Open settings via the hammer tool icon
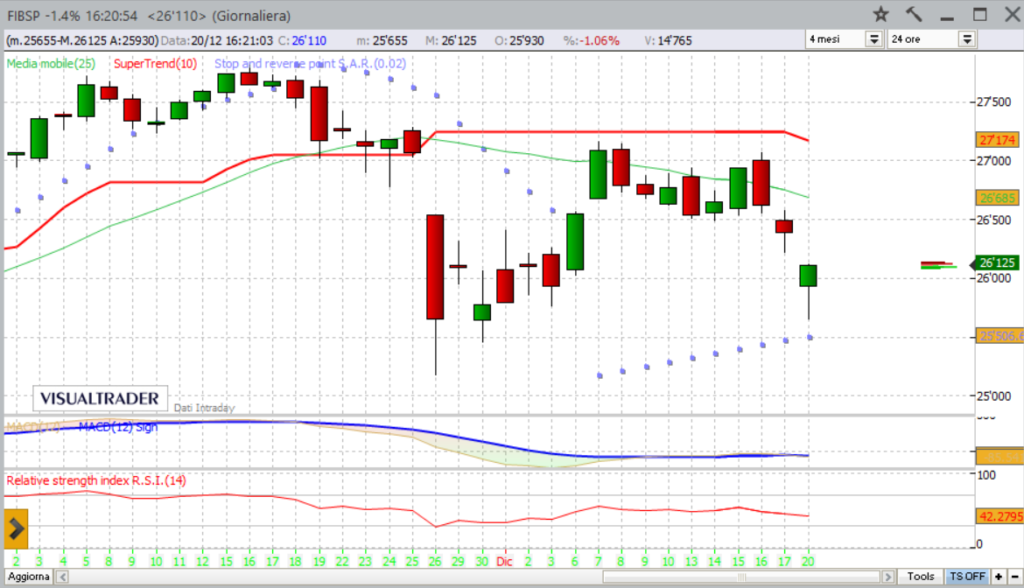1024x588 pixels. tap(914, 14)
